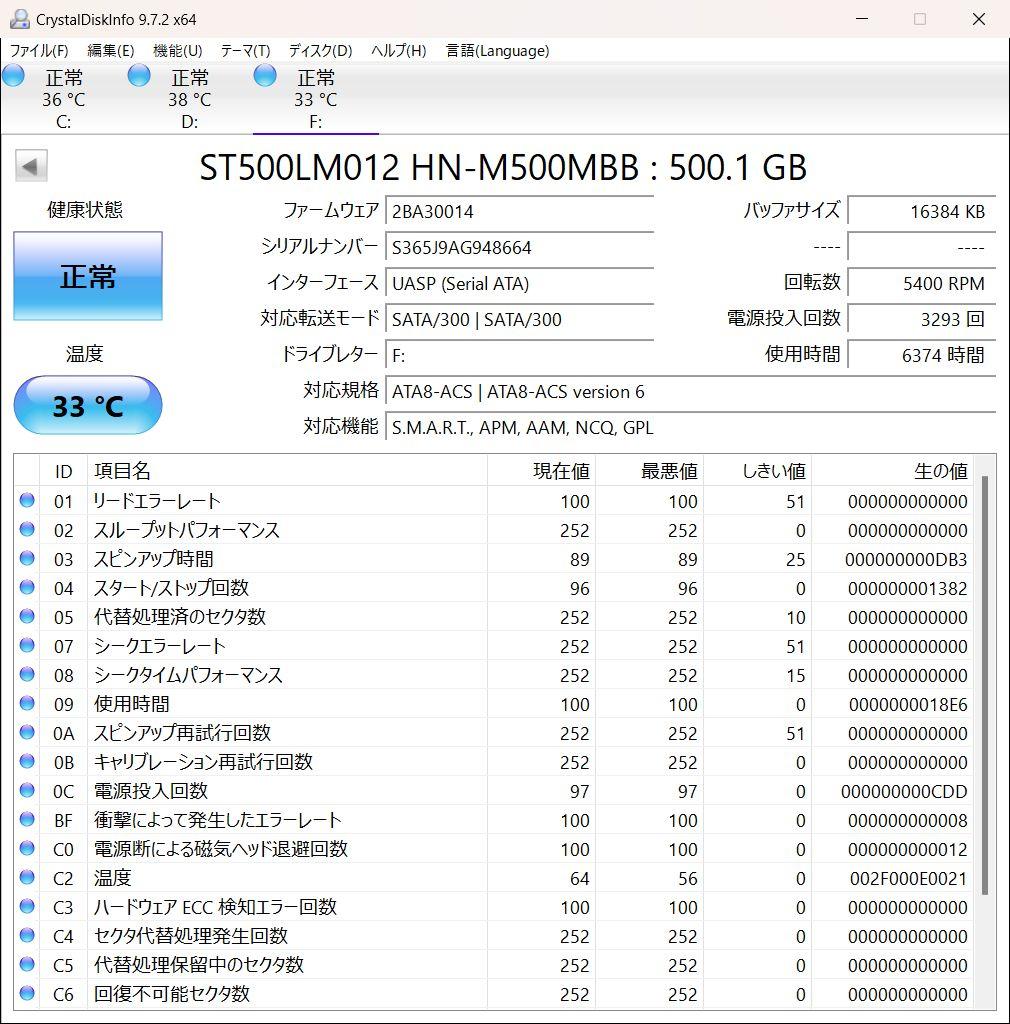
Task: Click the rotation rate field 5400 RPM
Action: point(922,283)
